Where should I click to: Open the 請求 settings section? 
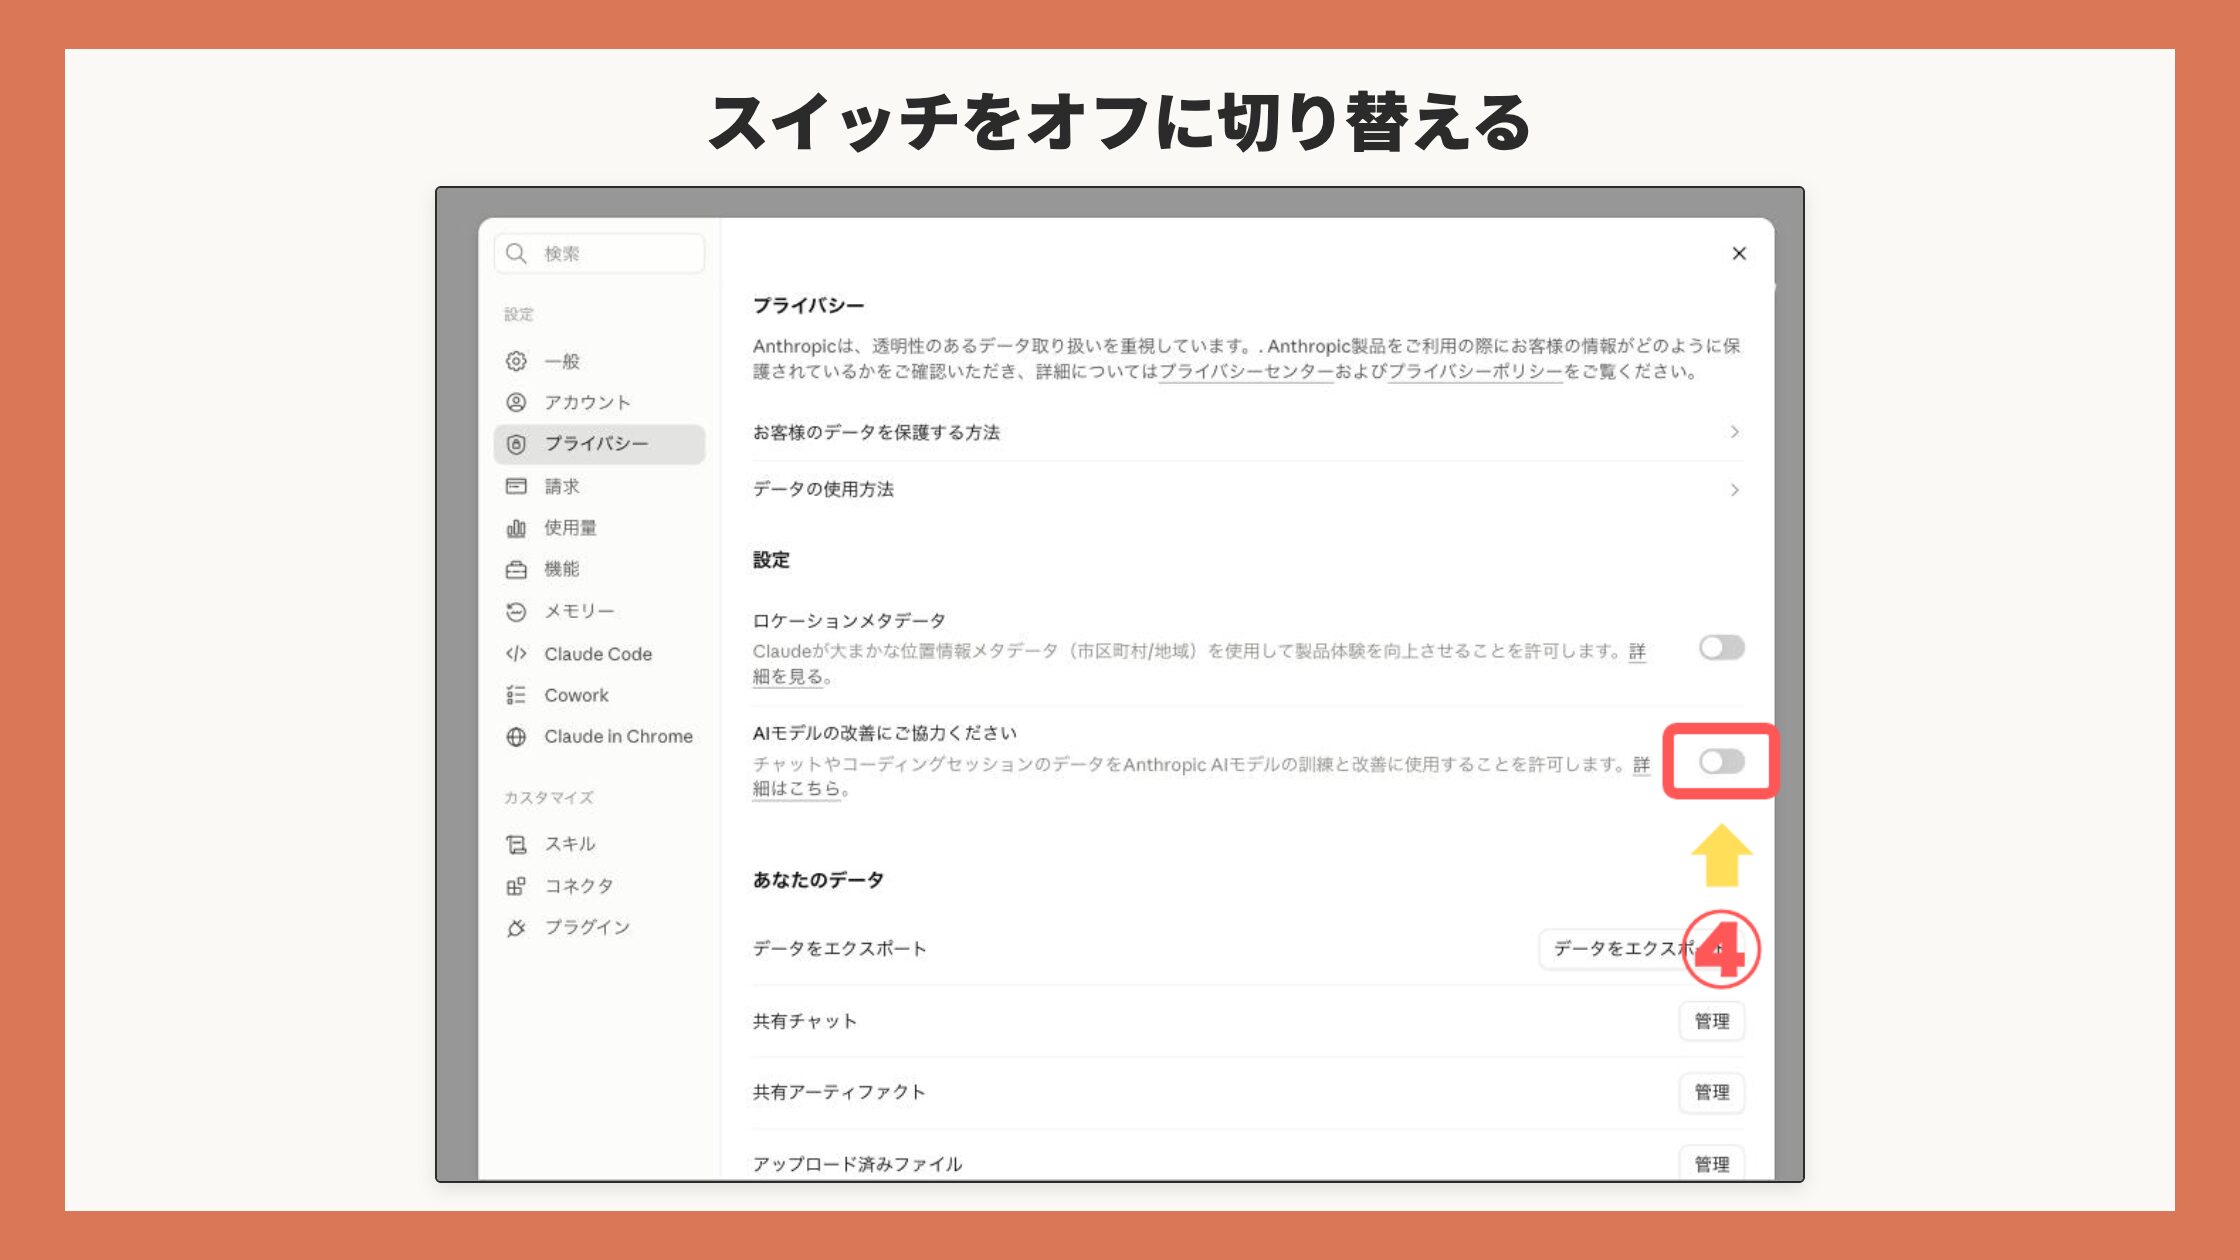pyautogui.click(x=599, y=486)
